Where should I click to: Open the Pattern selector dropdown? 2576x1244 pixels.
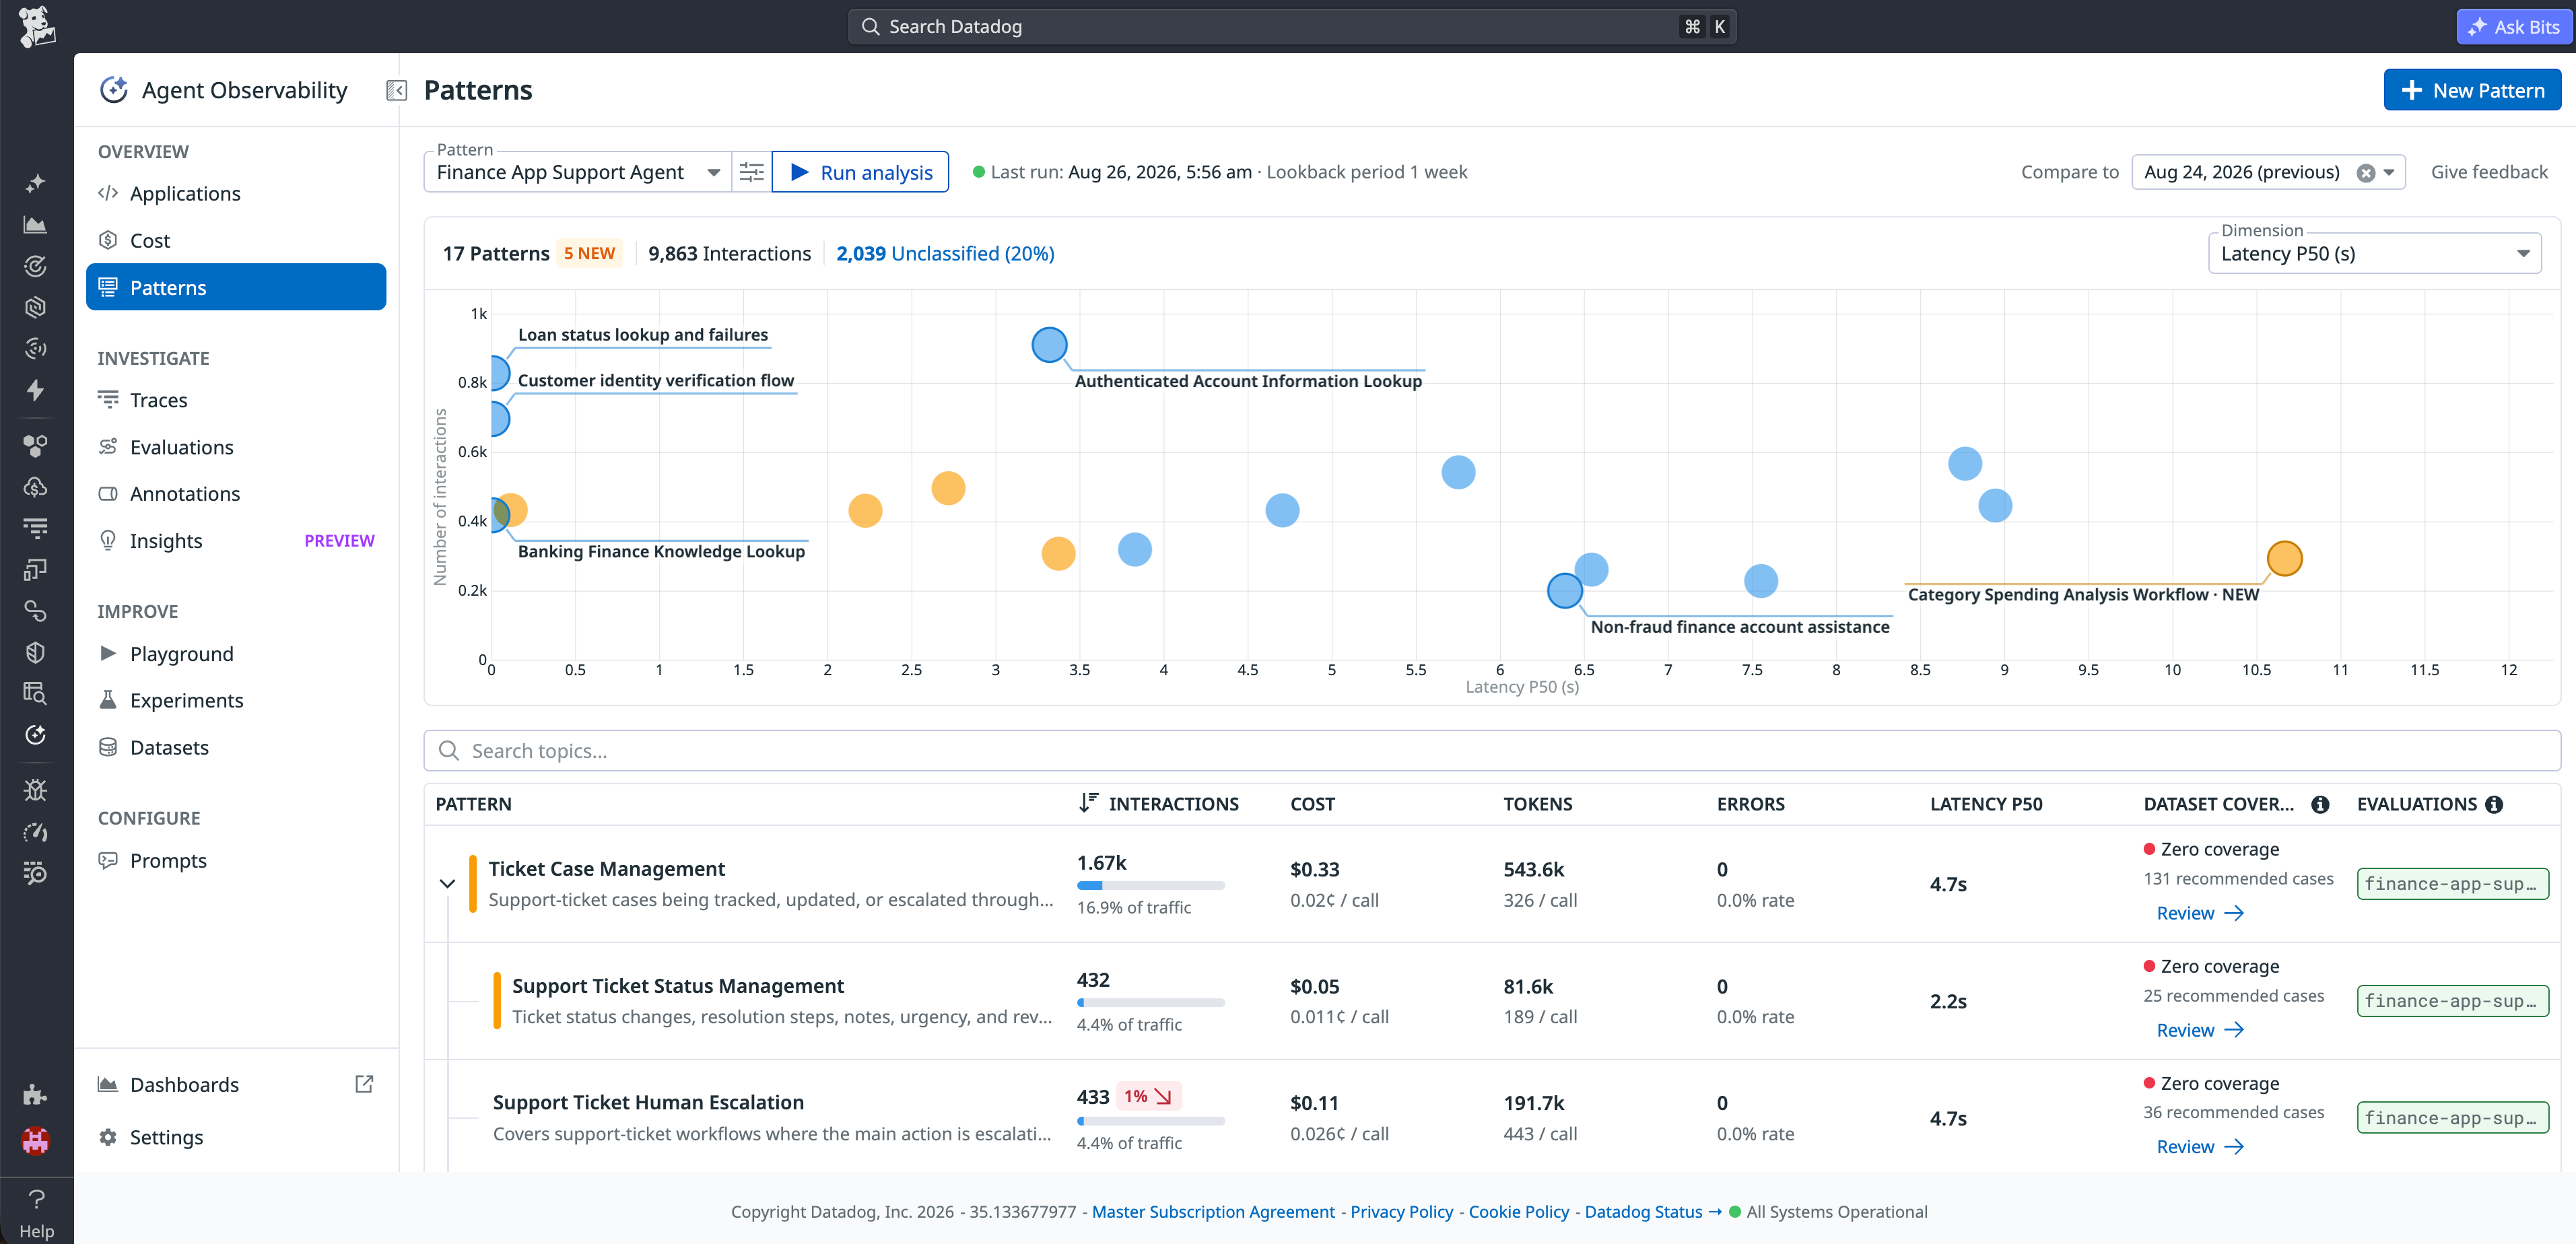578,172
